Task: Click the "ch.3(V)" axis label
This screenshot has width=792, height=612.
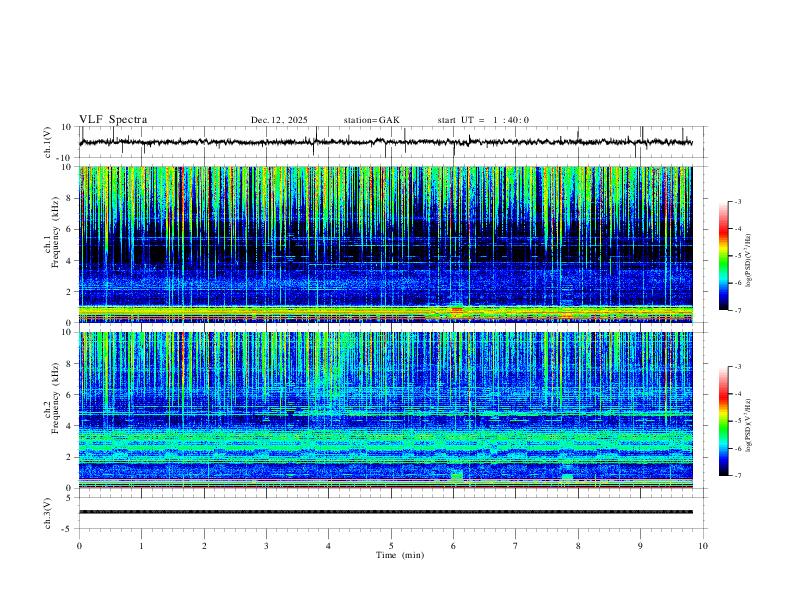Action: [x=48, y=513]
